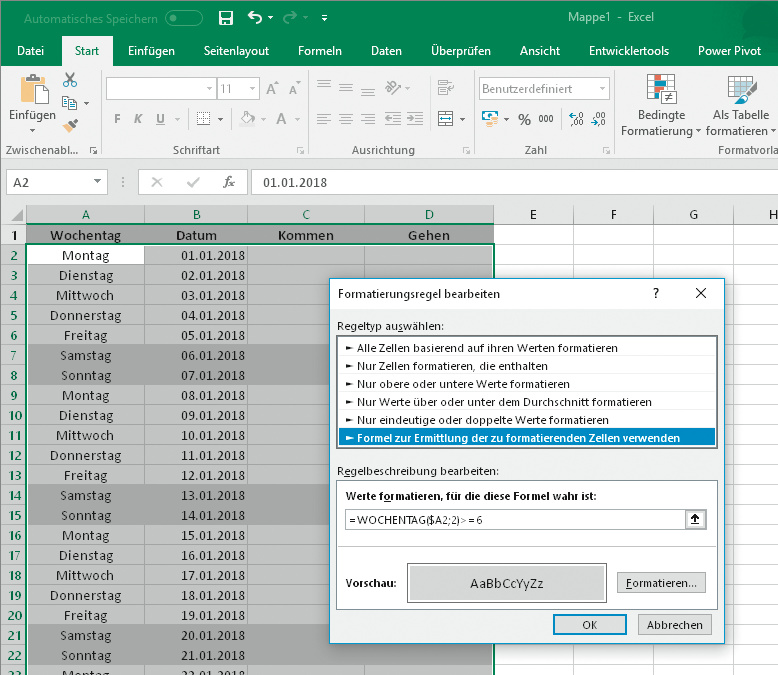Click the percent style icon
Viewport: 778px width, 675px height.
point(524,119)
